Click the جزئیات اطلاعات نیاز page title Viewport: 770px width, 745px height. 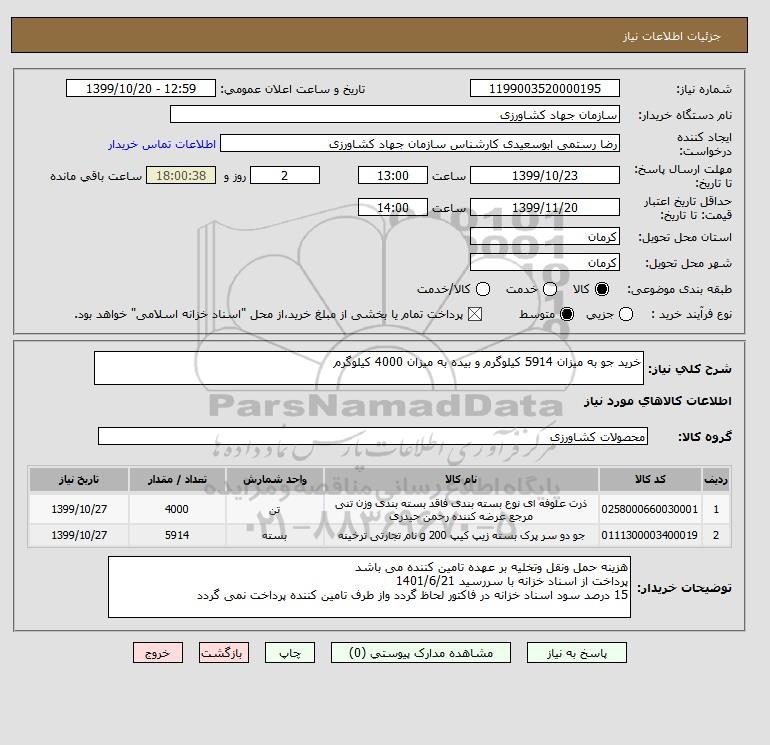tap(671, 36)
